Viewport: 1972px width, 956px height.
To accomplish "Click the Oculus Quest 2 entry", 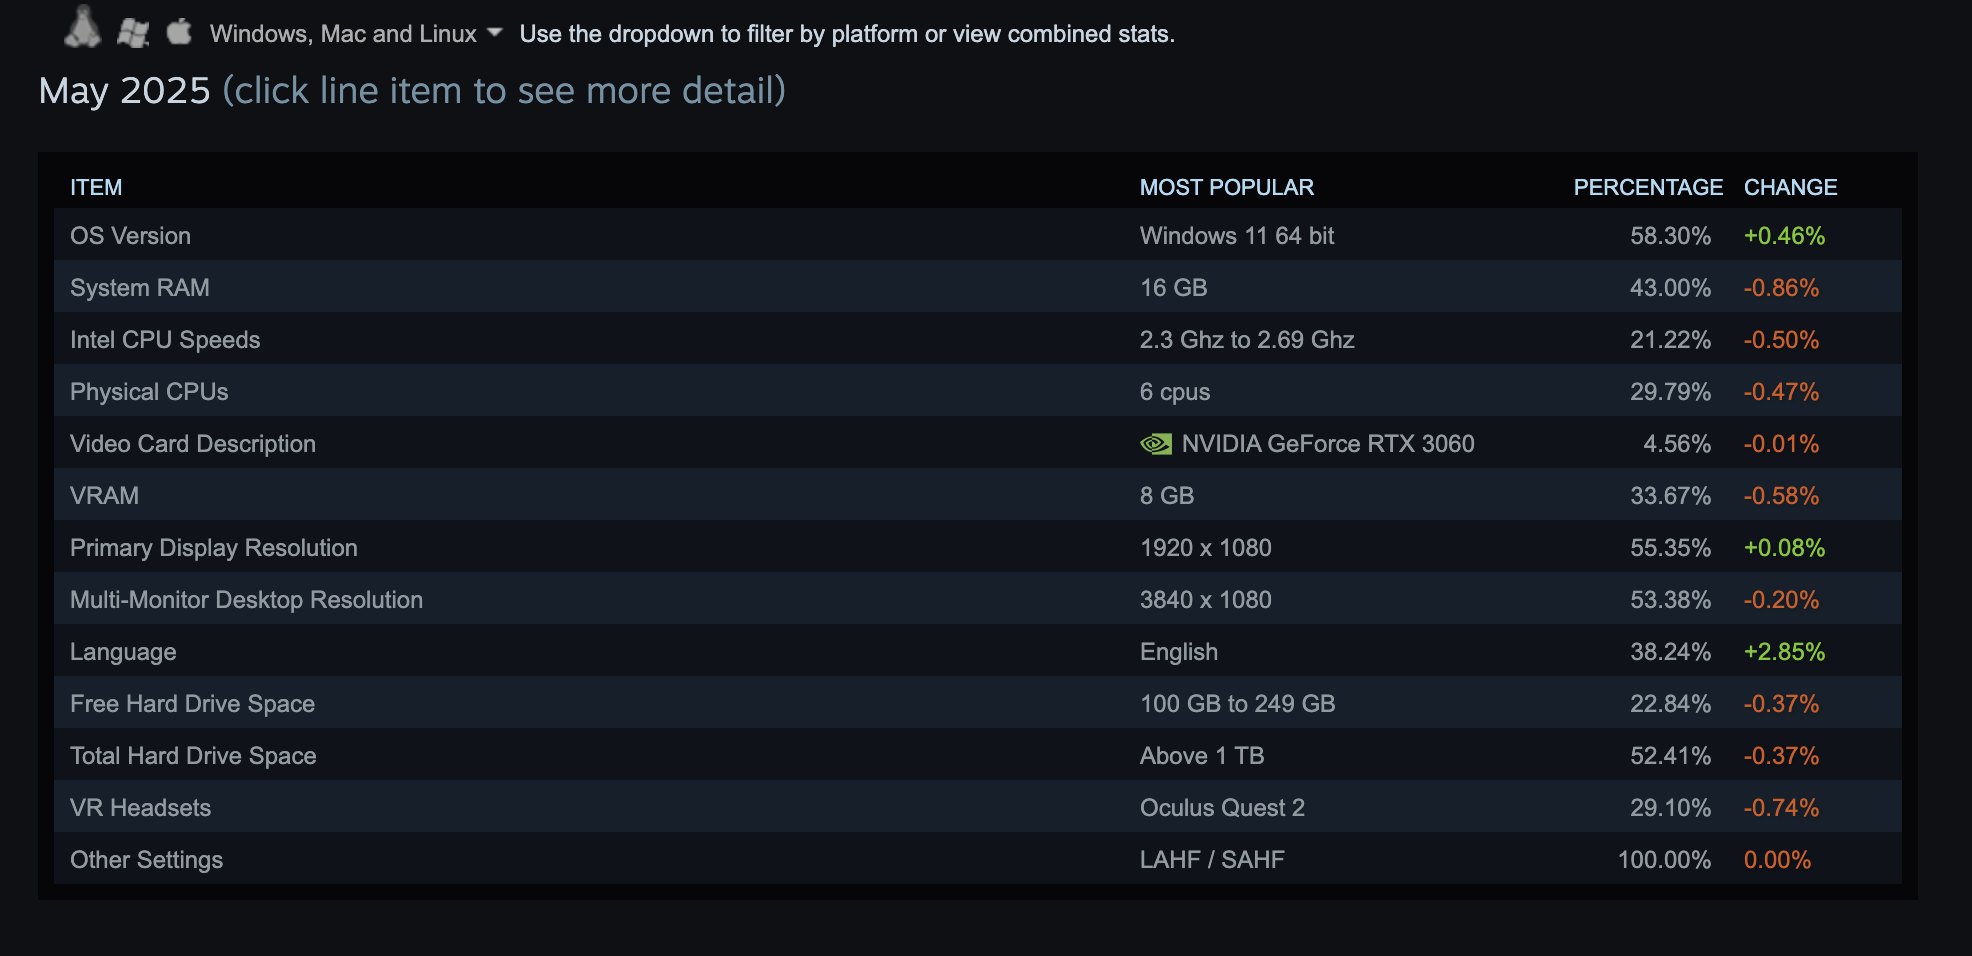I will [1222, 808].
